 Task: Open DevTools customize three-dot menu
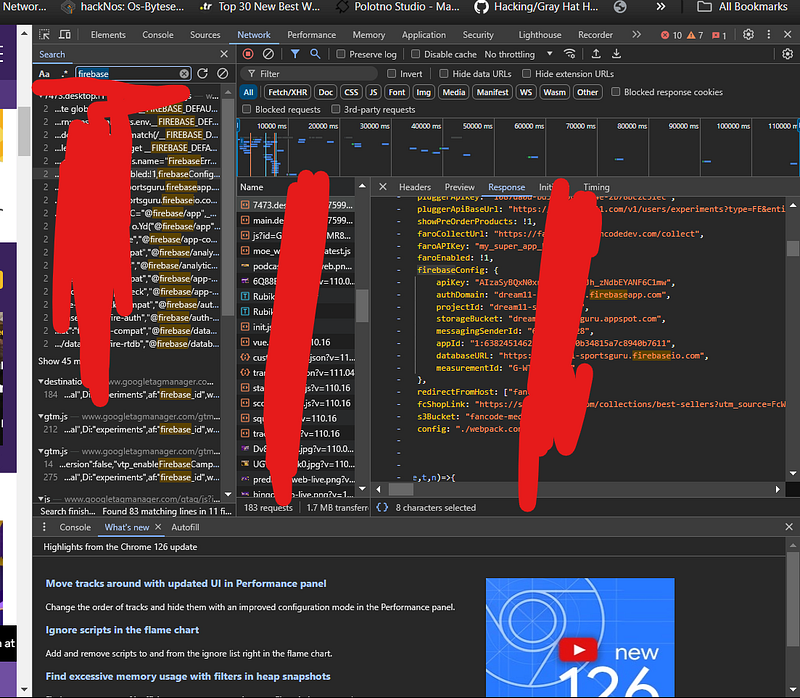tap(768, 35)
